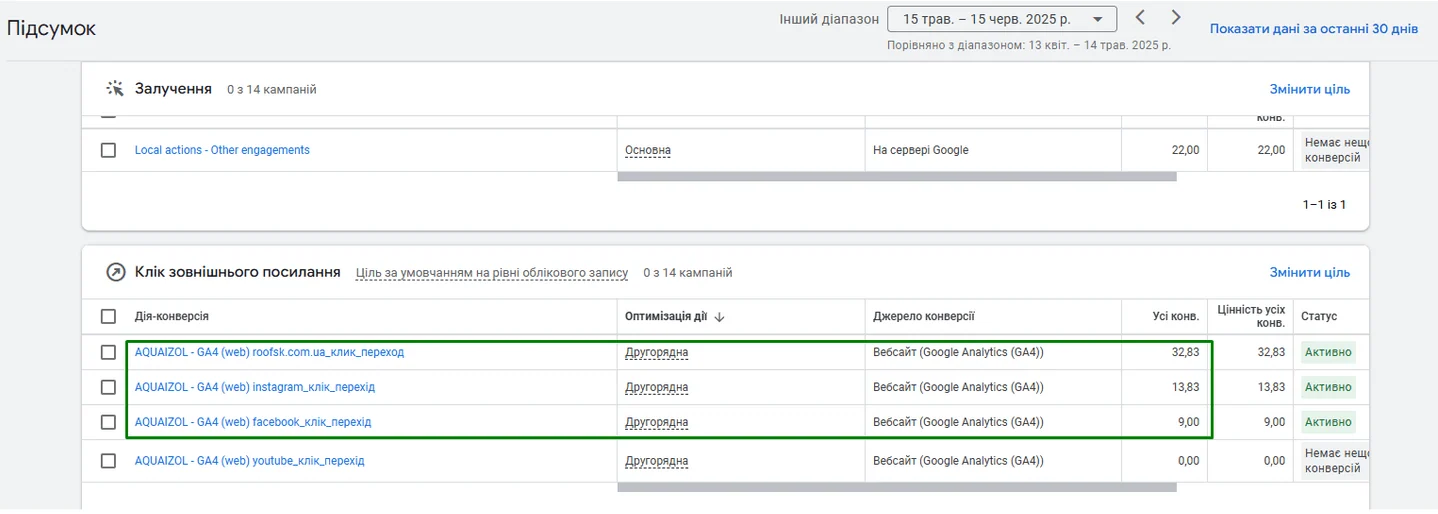Select all conversion actions in external link table

click(x=108, y=317)
